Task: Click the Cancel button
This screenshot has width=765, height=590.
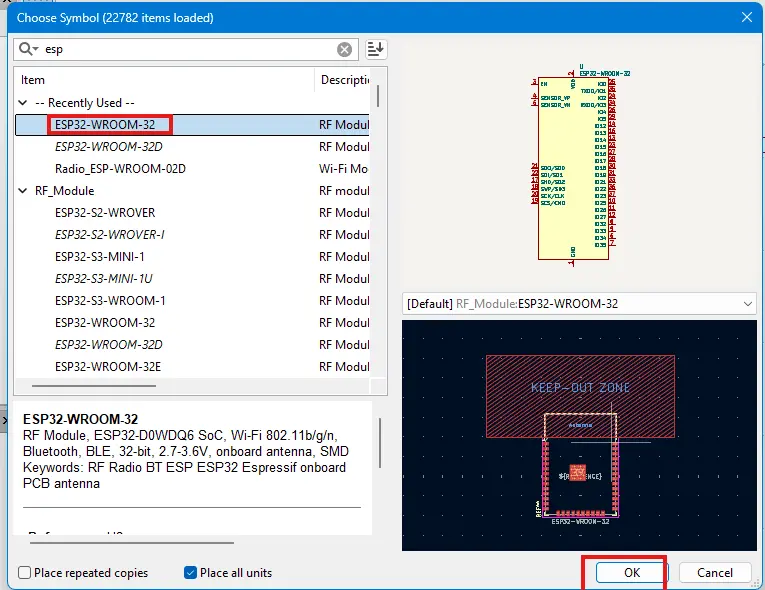Action: click(715, 572)
